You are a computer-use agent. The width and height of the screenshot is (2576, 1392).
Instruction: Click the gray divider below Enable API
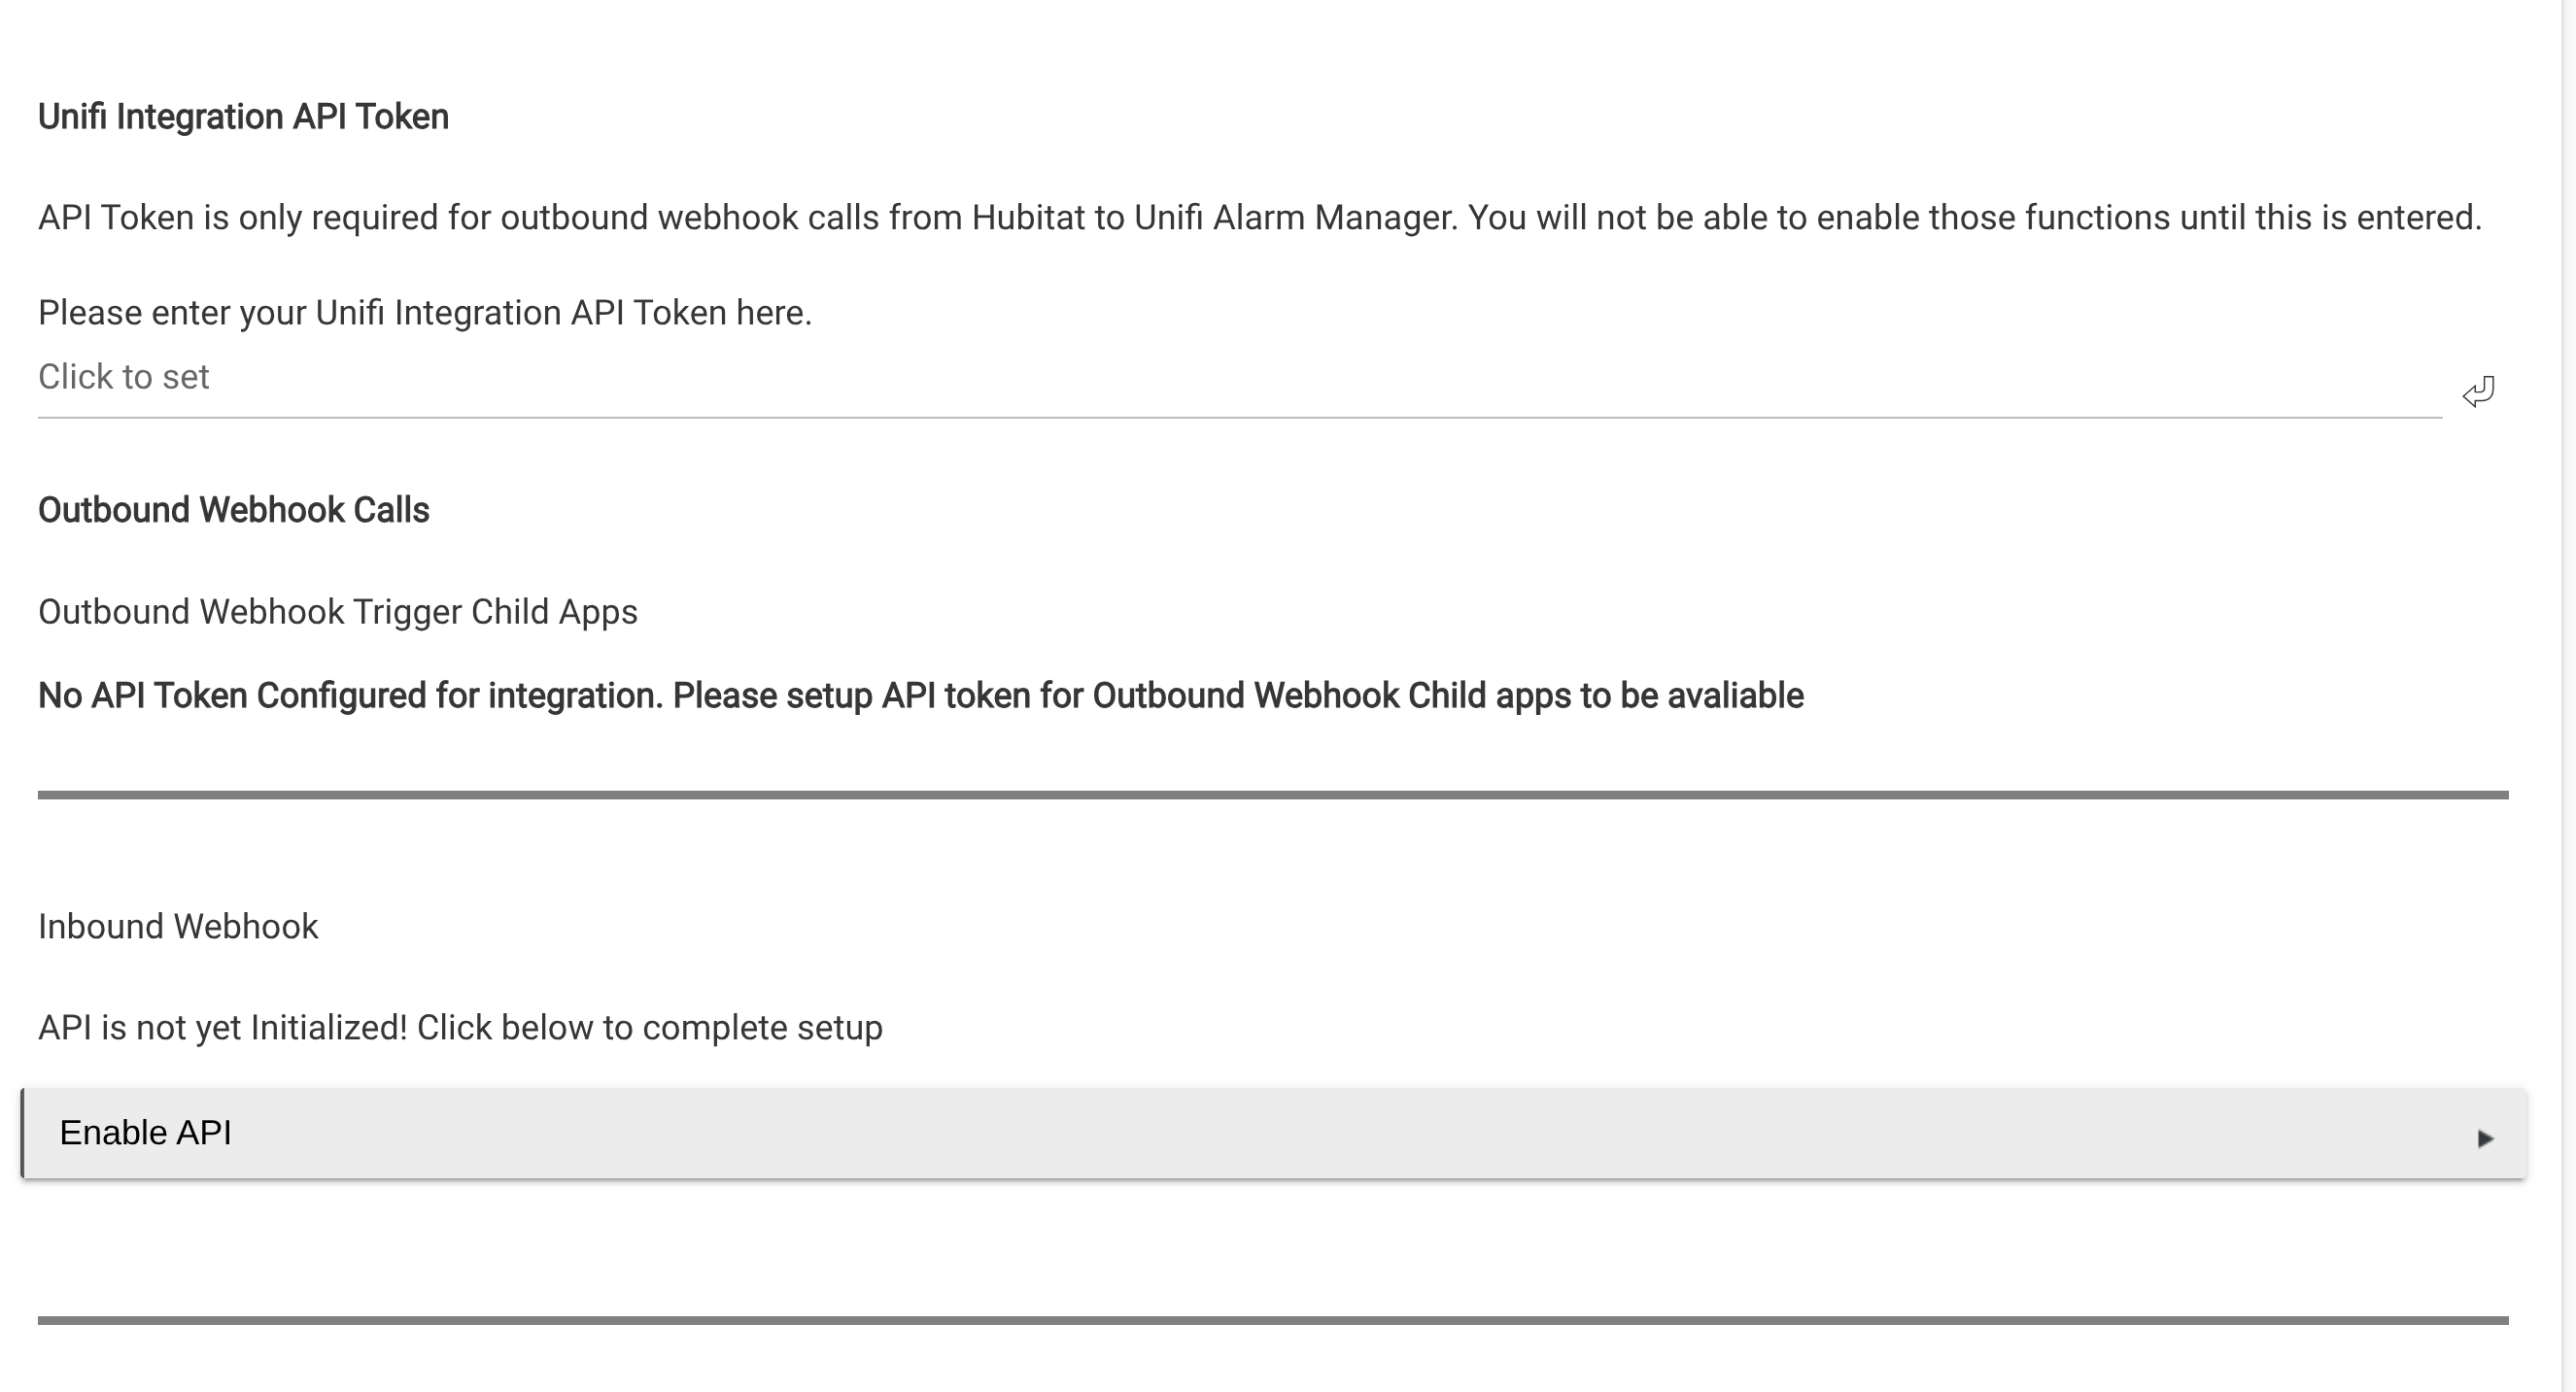(x=1273, y=1320)
